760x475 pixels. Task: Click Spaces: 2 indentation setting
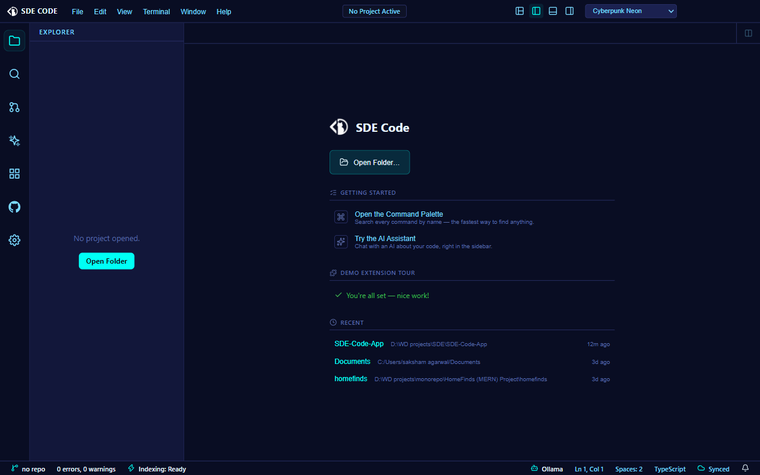point(629,469)
